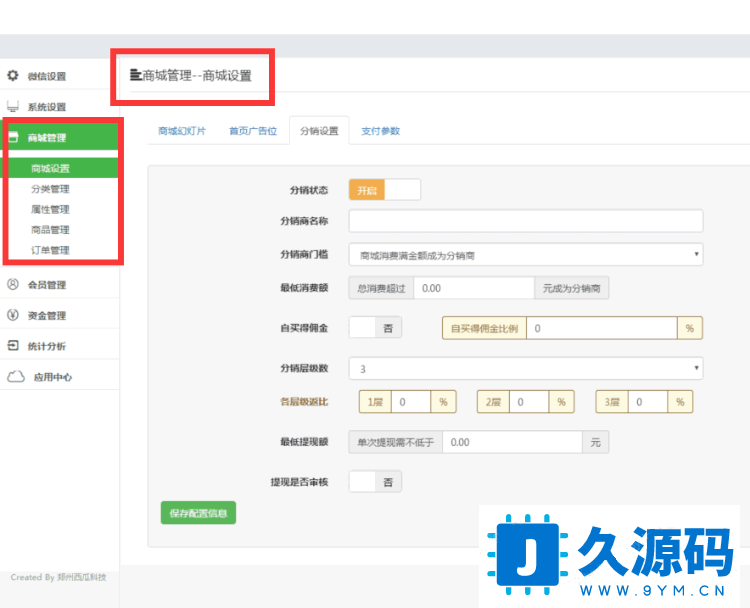Open the 分销商门槛 dropdown
Screen dimensions: 750x608
(525, 255)
